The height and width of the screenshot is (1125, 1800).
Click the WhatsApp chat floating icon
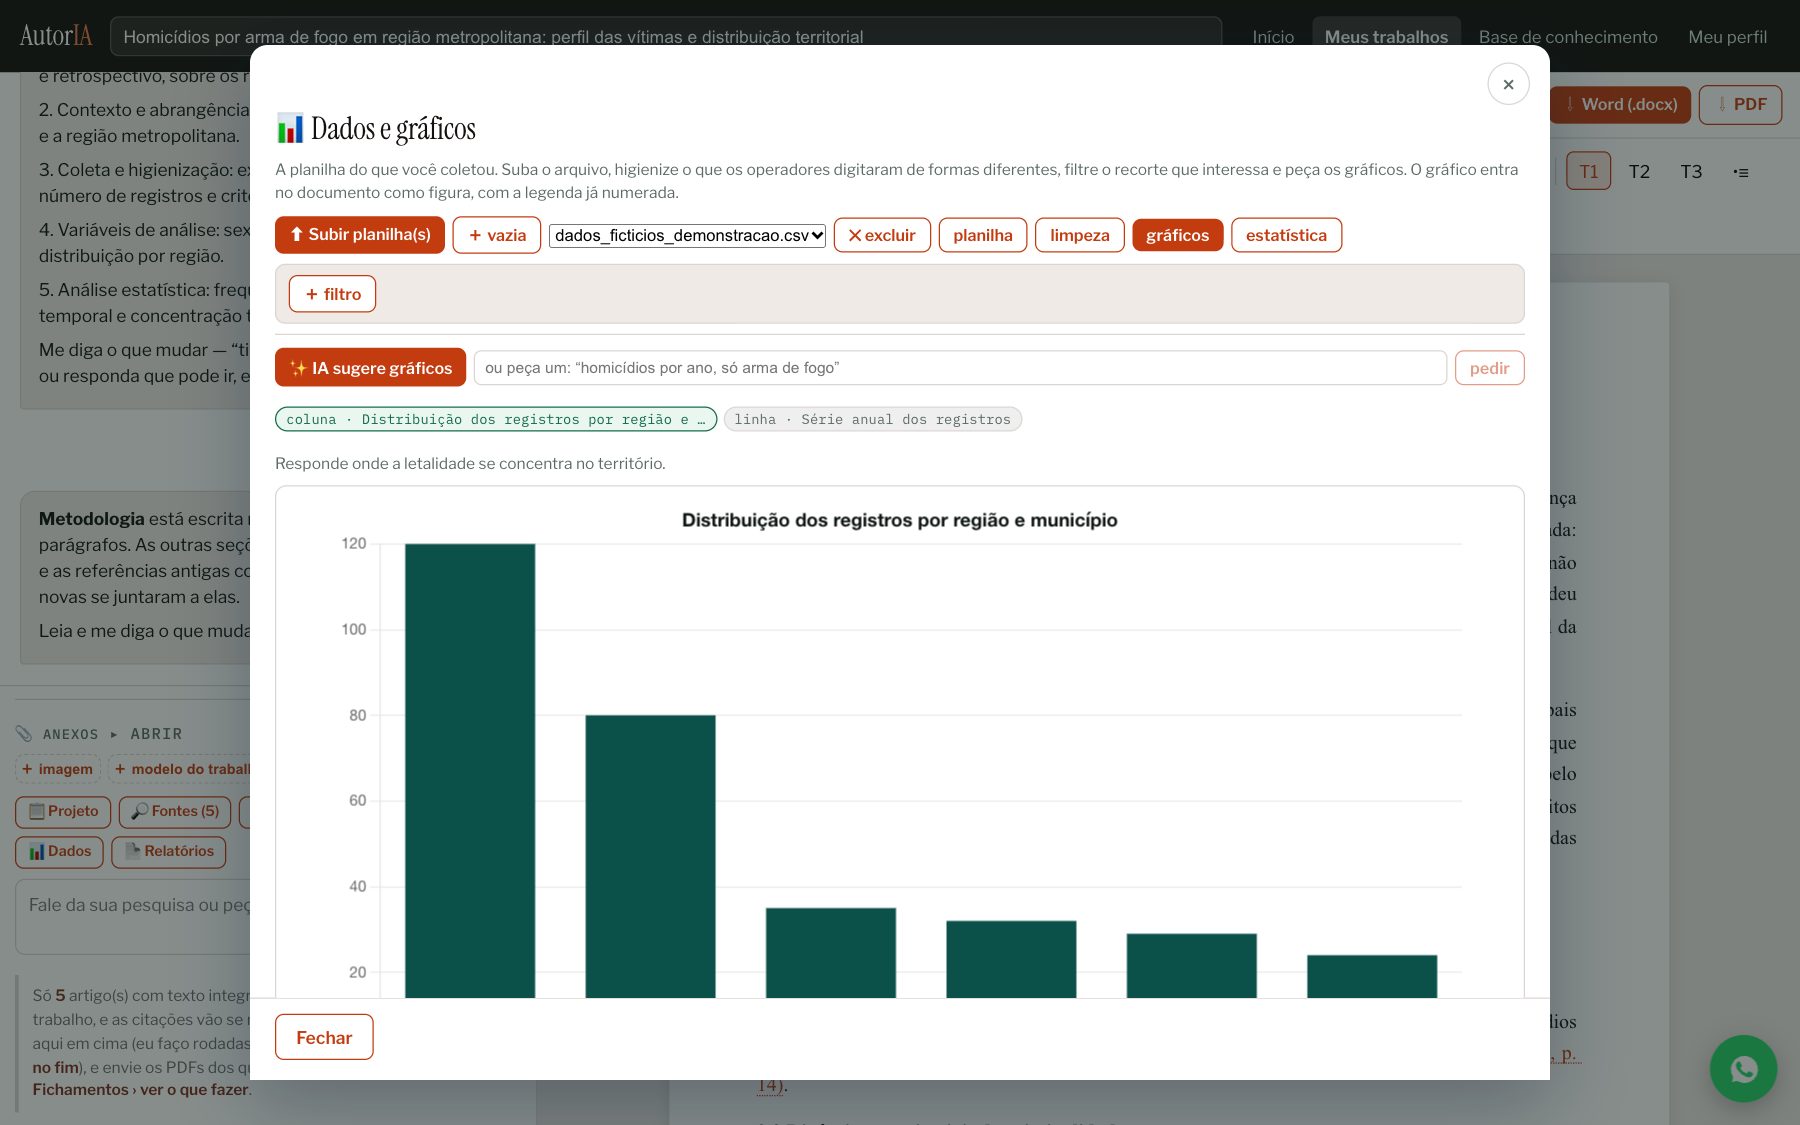pyautogui.click(x=1743, y=1068)
